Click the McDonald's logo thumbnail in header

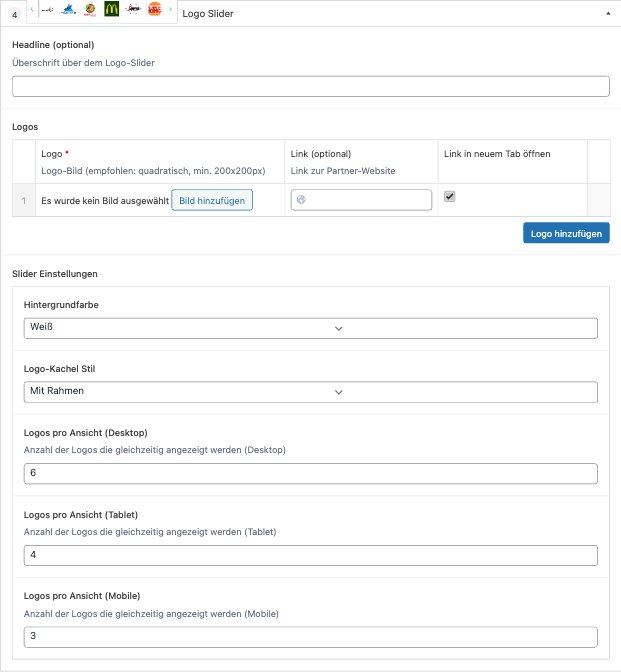point(111,10)
